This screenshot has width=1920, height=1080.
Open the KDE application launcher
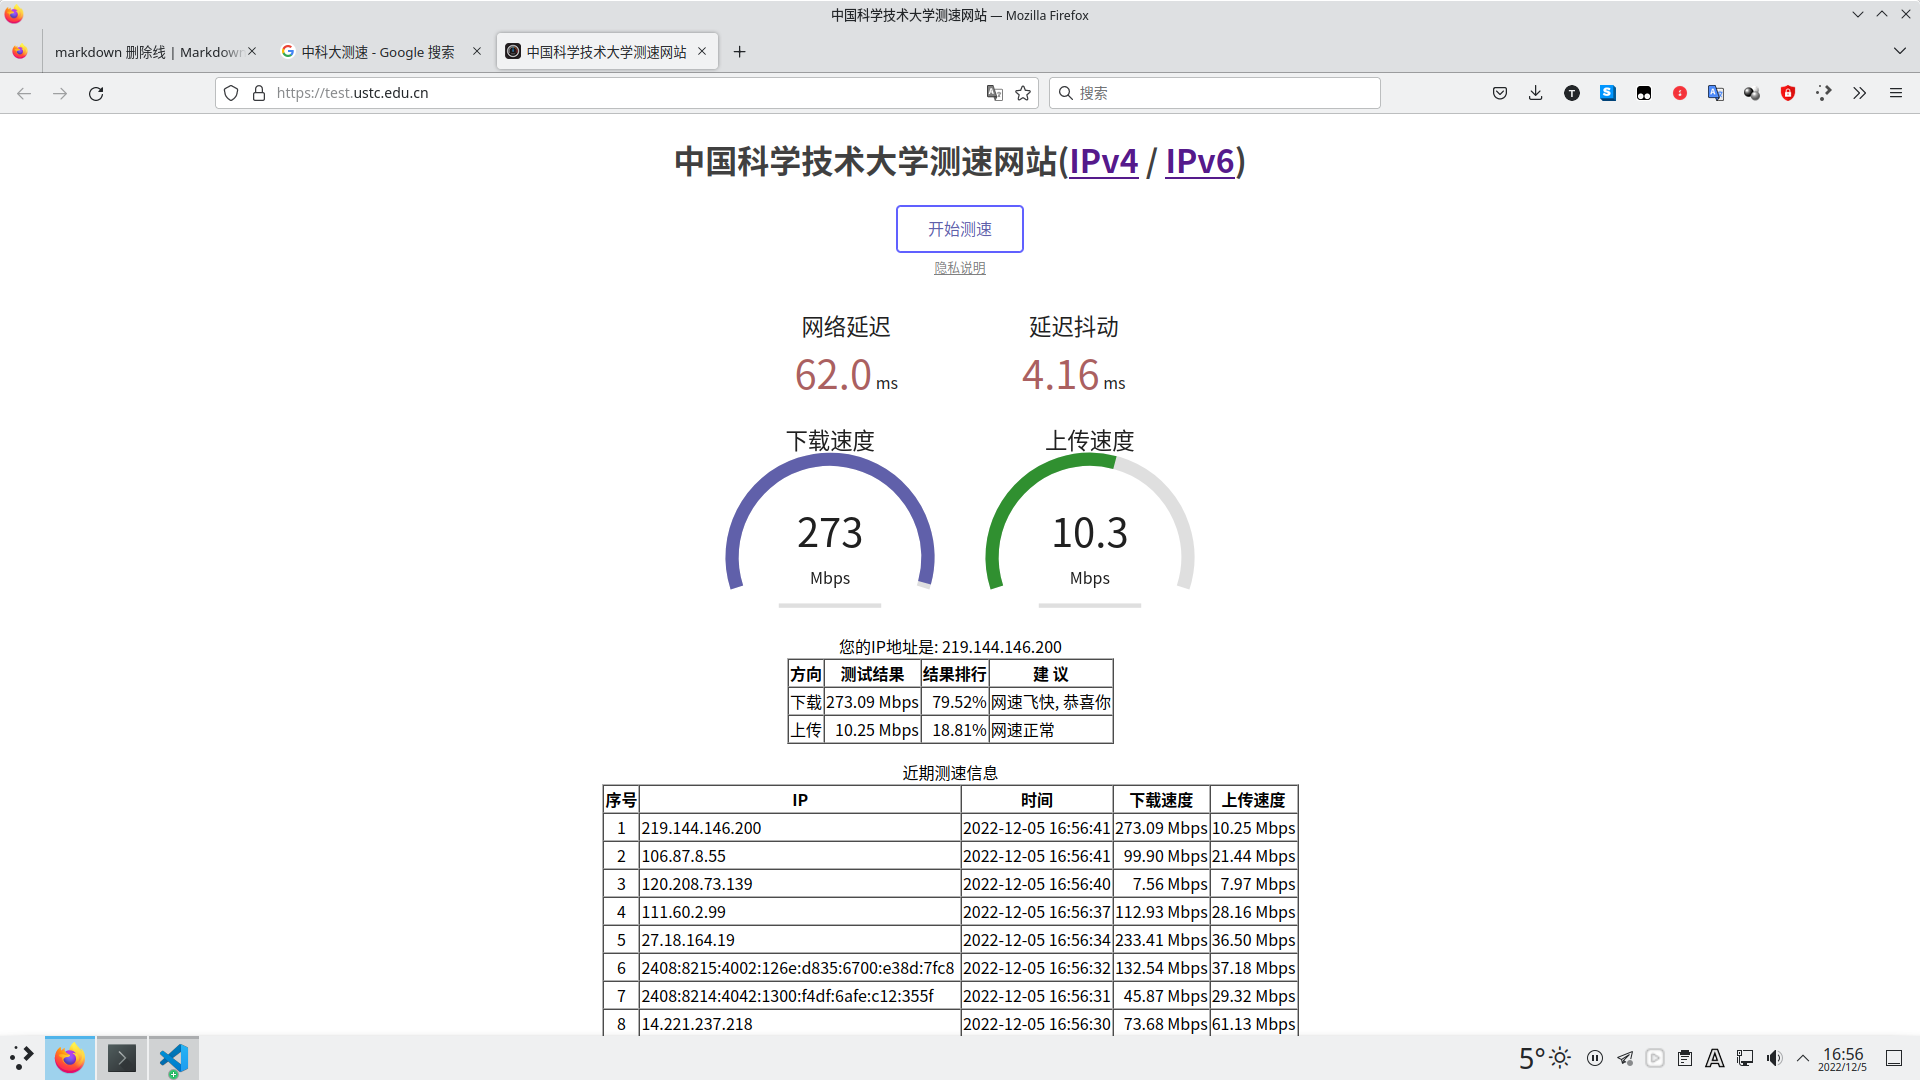click(x=21, y=1058)
